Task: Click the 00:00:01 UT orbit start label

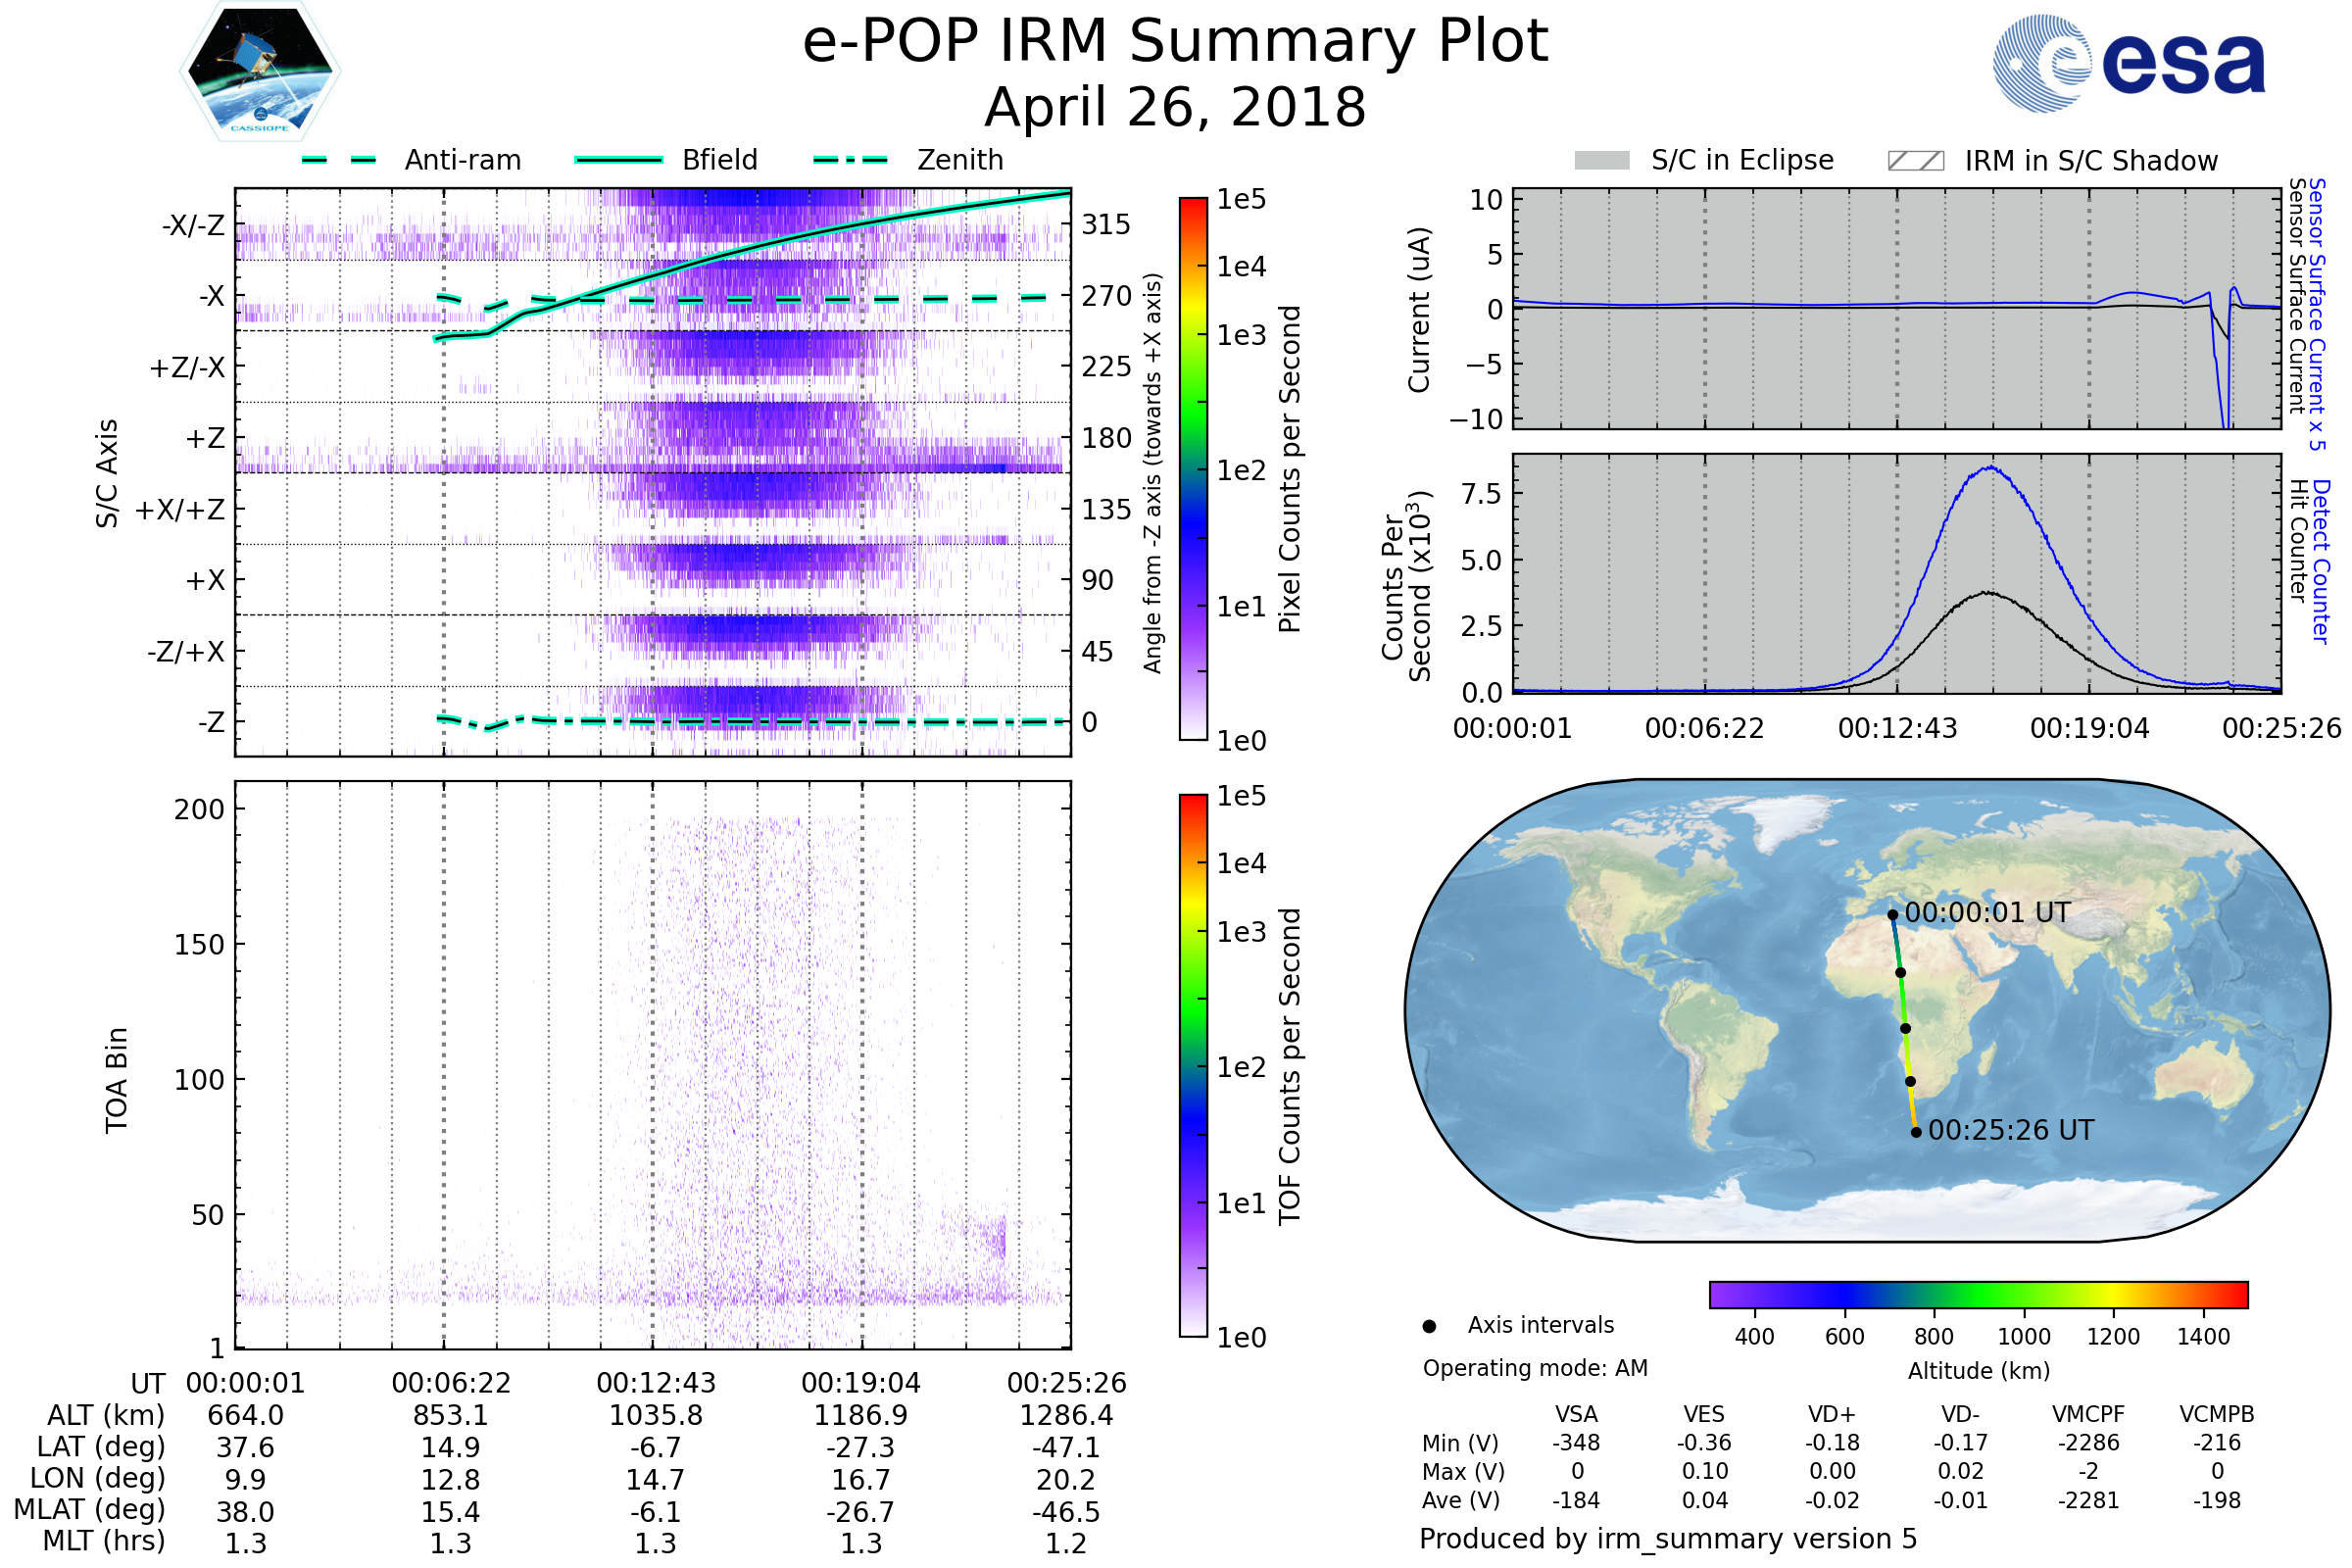Action: pos(1986,912)
